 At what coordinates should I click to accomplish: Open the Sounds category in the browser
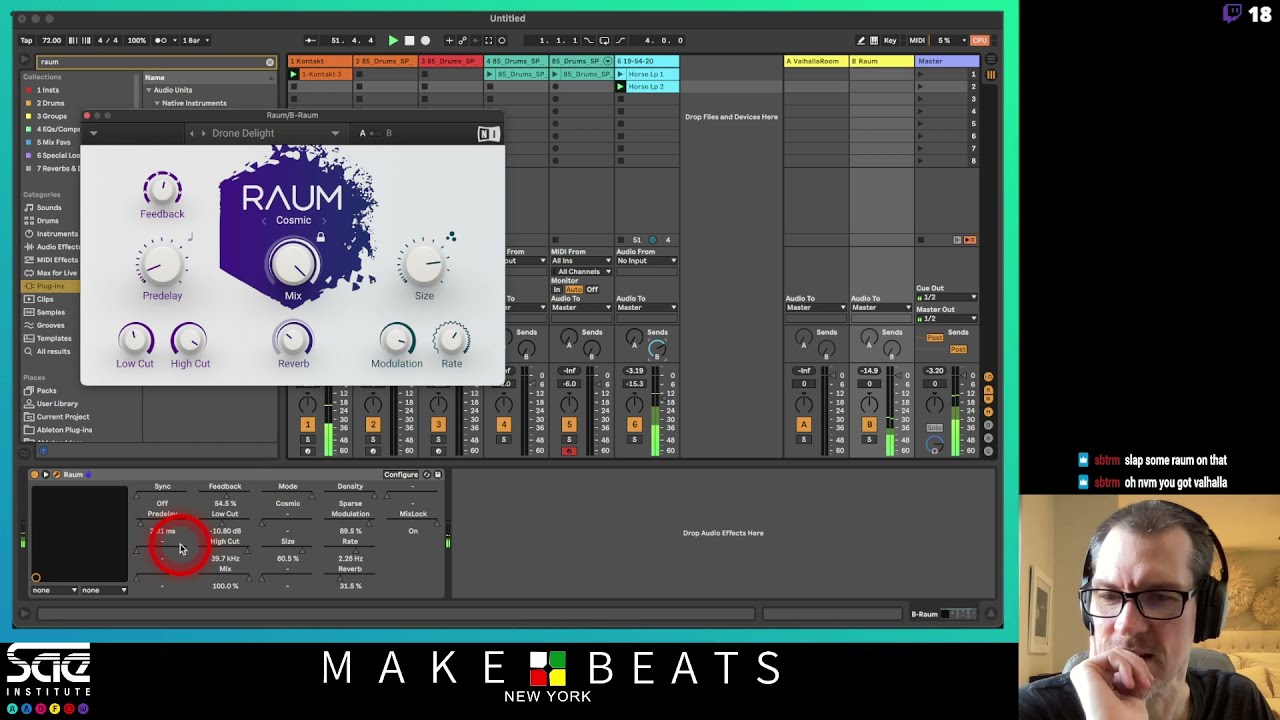(x=48, y=208)
